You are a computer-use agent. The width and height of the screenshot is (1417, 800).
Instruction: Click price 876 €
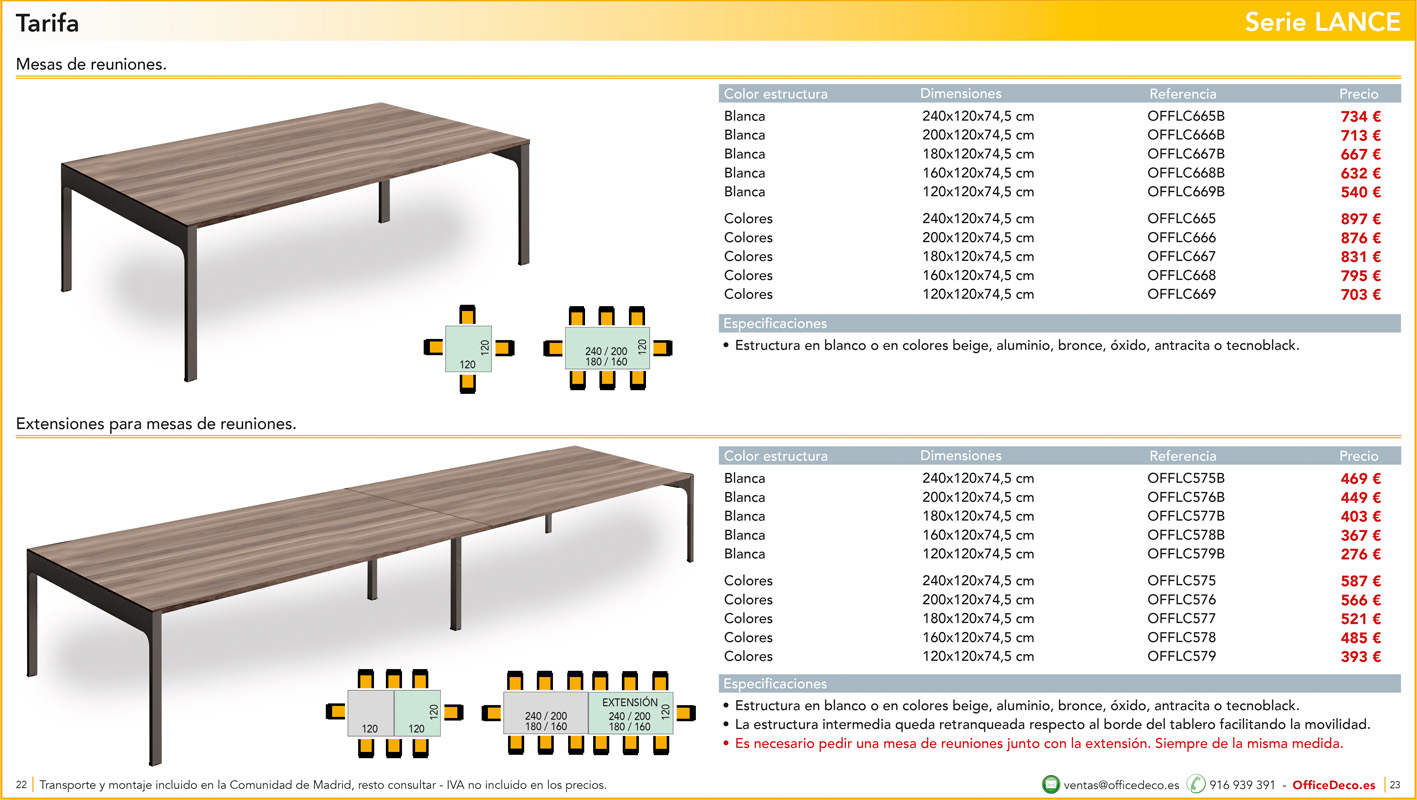coord(1361,238)
